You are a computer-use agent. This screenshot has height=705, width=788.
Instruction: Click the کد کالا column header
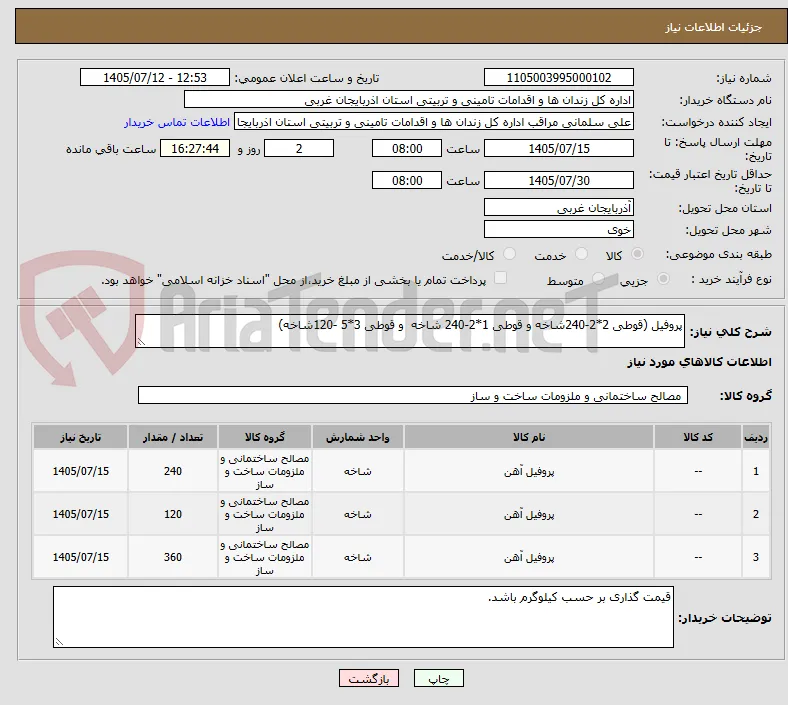[x=698, y=437]
